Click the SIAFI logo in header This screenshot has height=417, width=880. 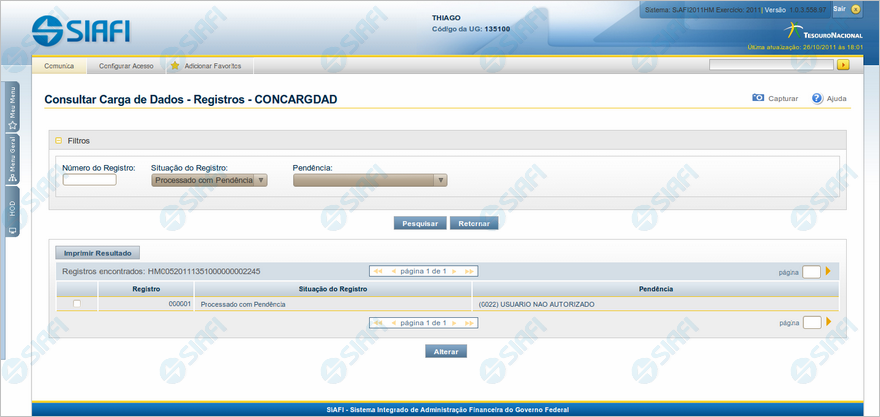point(81,31)
